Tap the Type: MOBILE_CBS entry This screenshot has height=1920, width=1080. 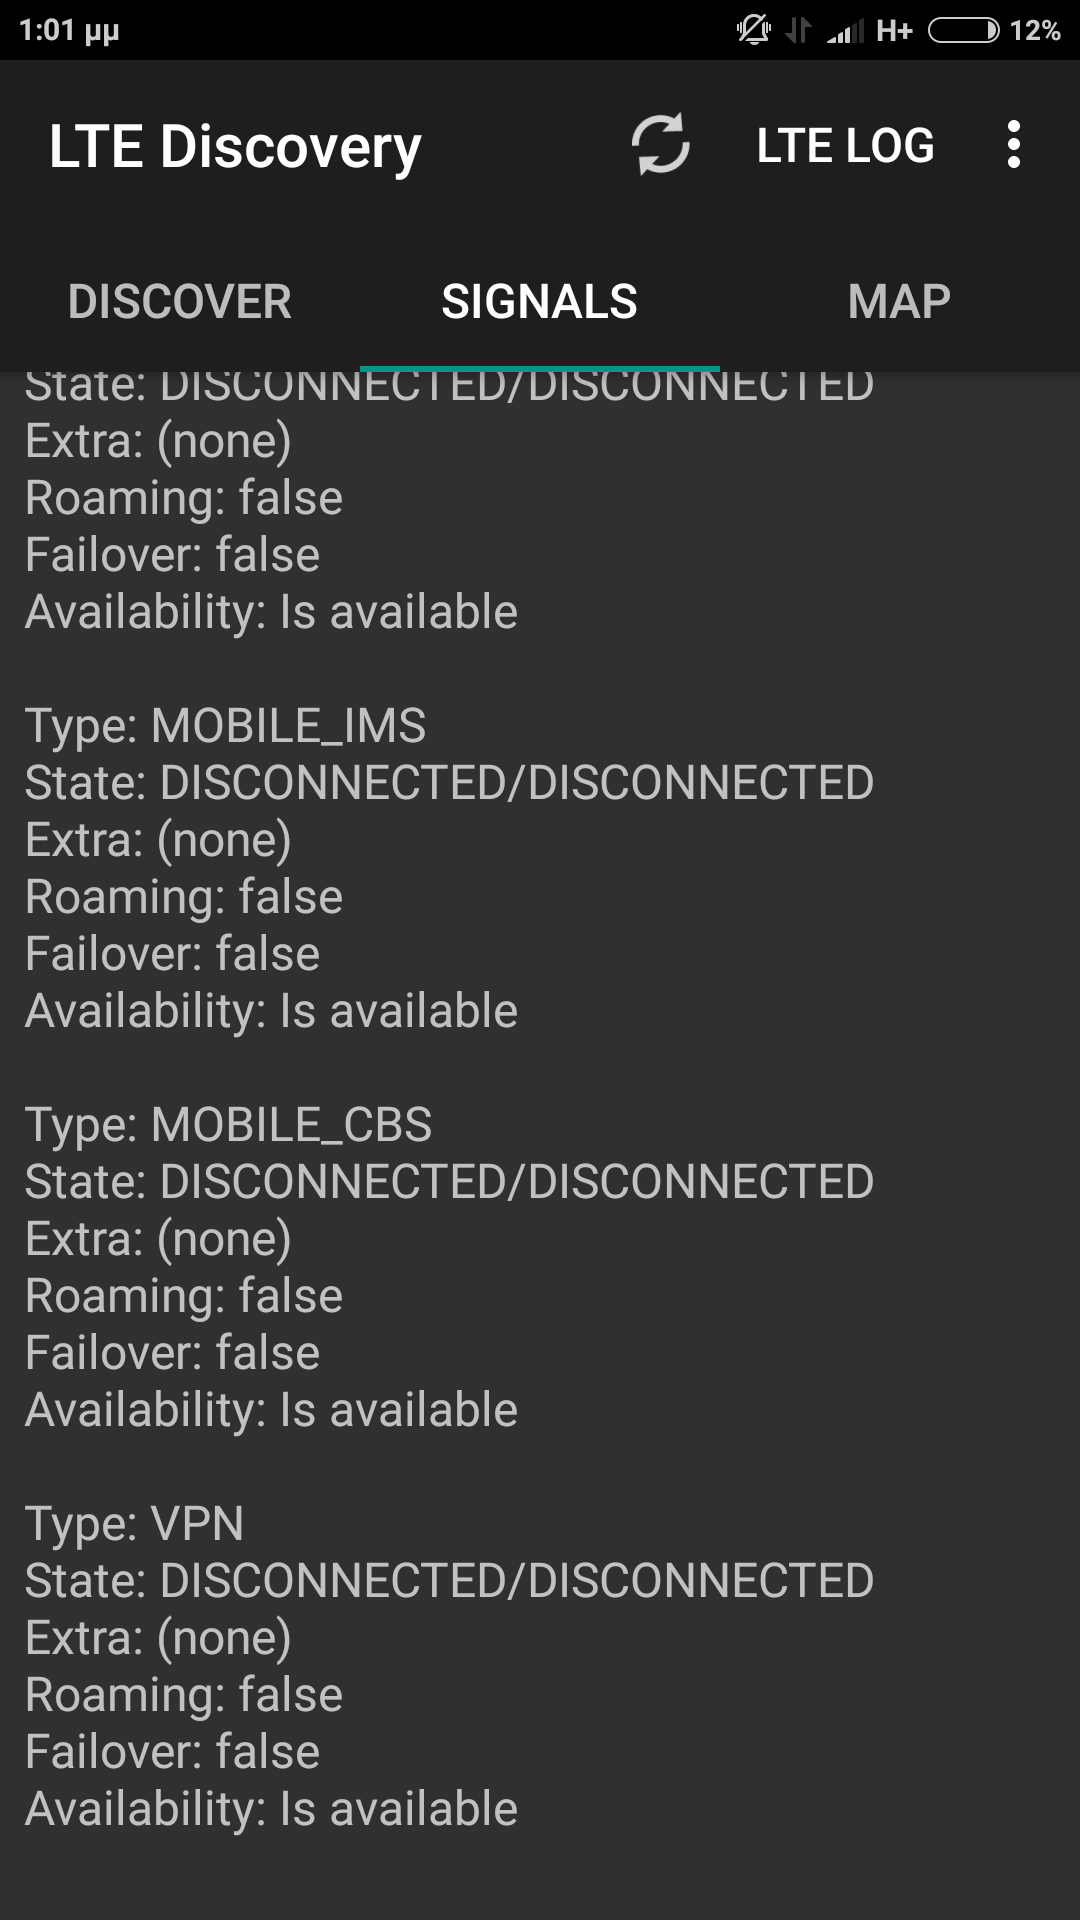[x=229, y=1124]
